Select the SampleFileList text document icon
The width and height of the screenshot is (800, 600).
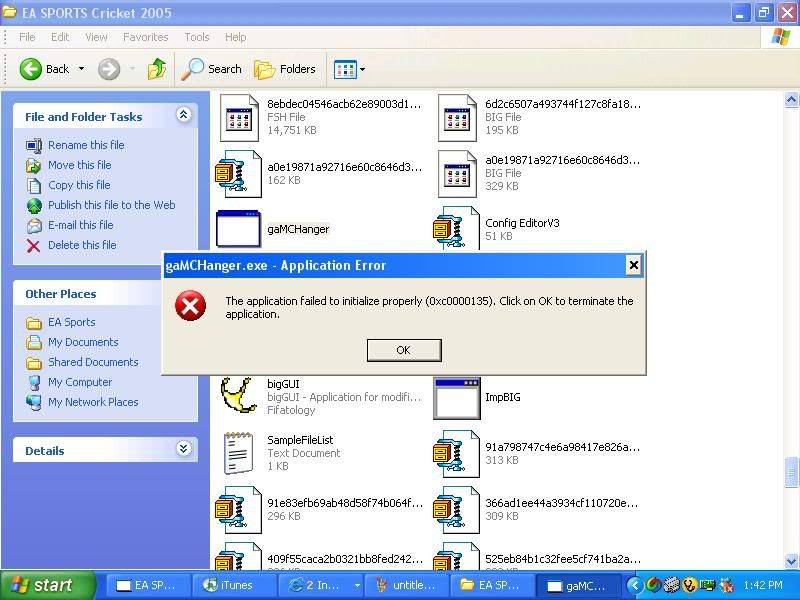coord(238,453)
